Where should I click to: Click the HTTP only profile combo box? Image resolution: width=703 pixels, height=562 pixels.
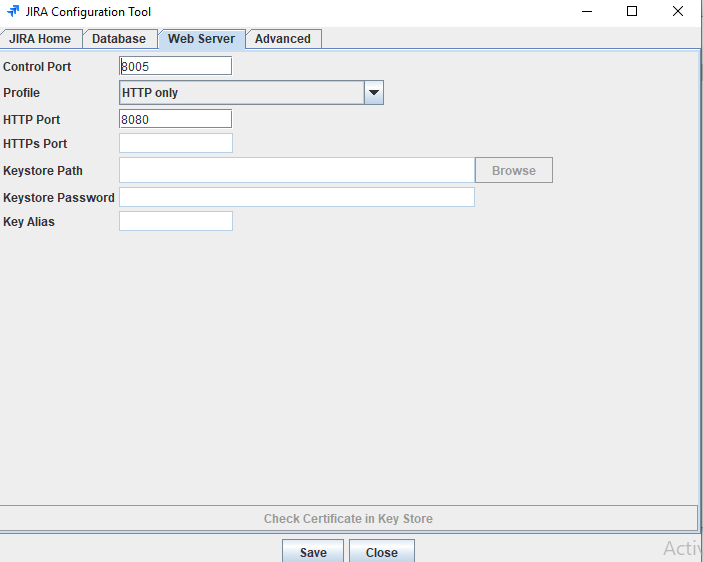coord(251,93)
